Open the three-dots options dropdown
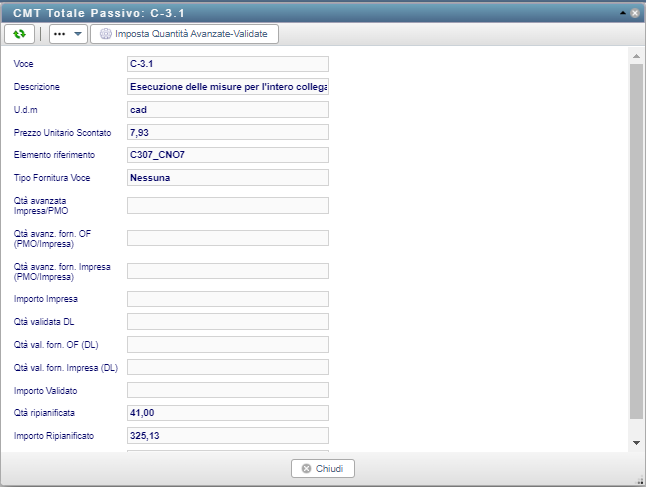 [x=67, y=34]
